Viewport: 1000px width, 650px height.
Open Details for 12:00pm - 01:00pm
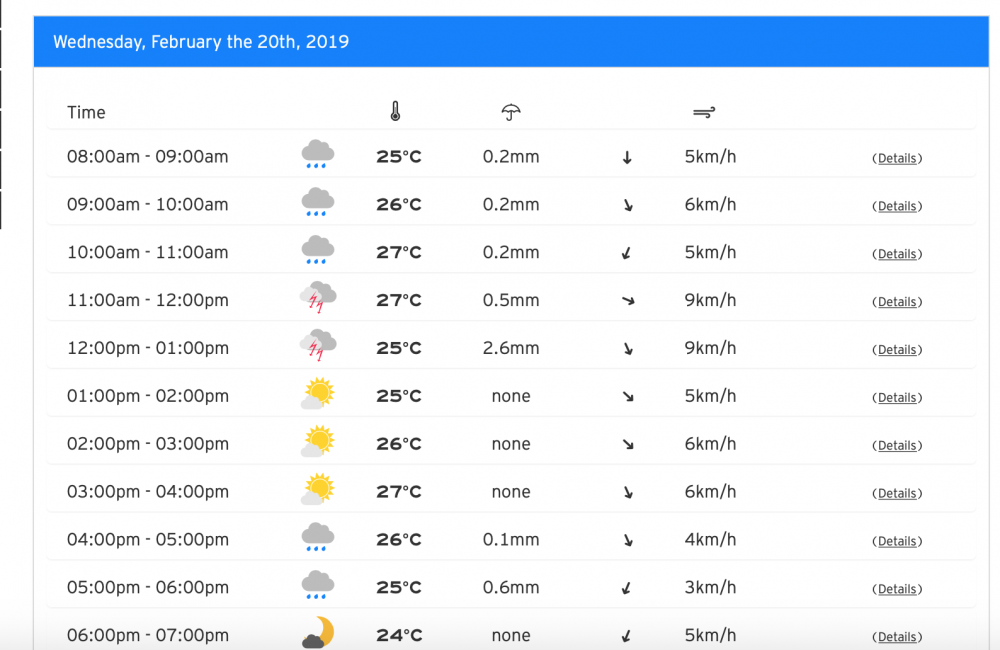point(897,350)
